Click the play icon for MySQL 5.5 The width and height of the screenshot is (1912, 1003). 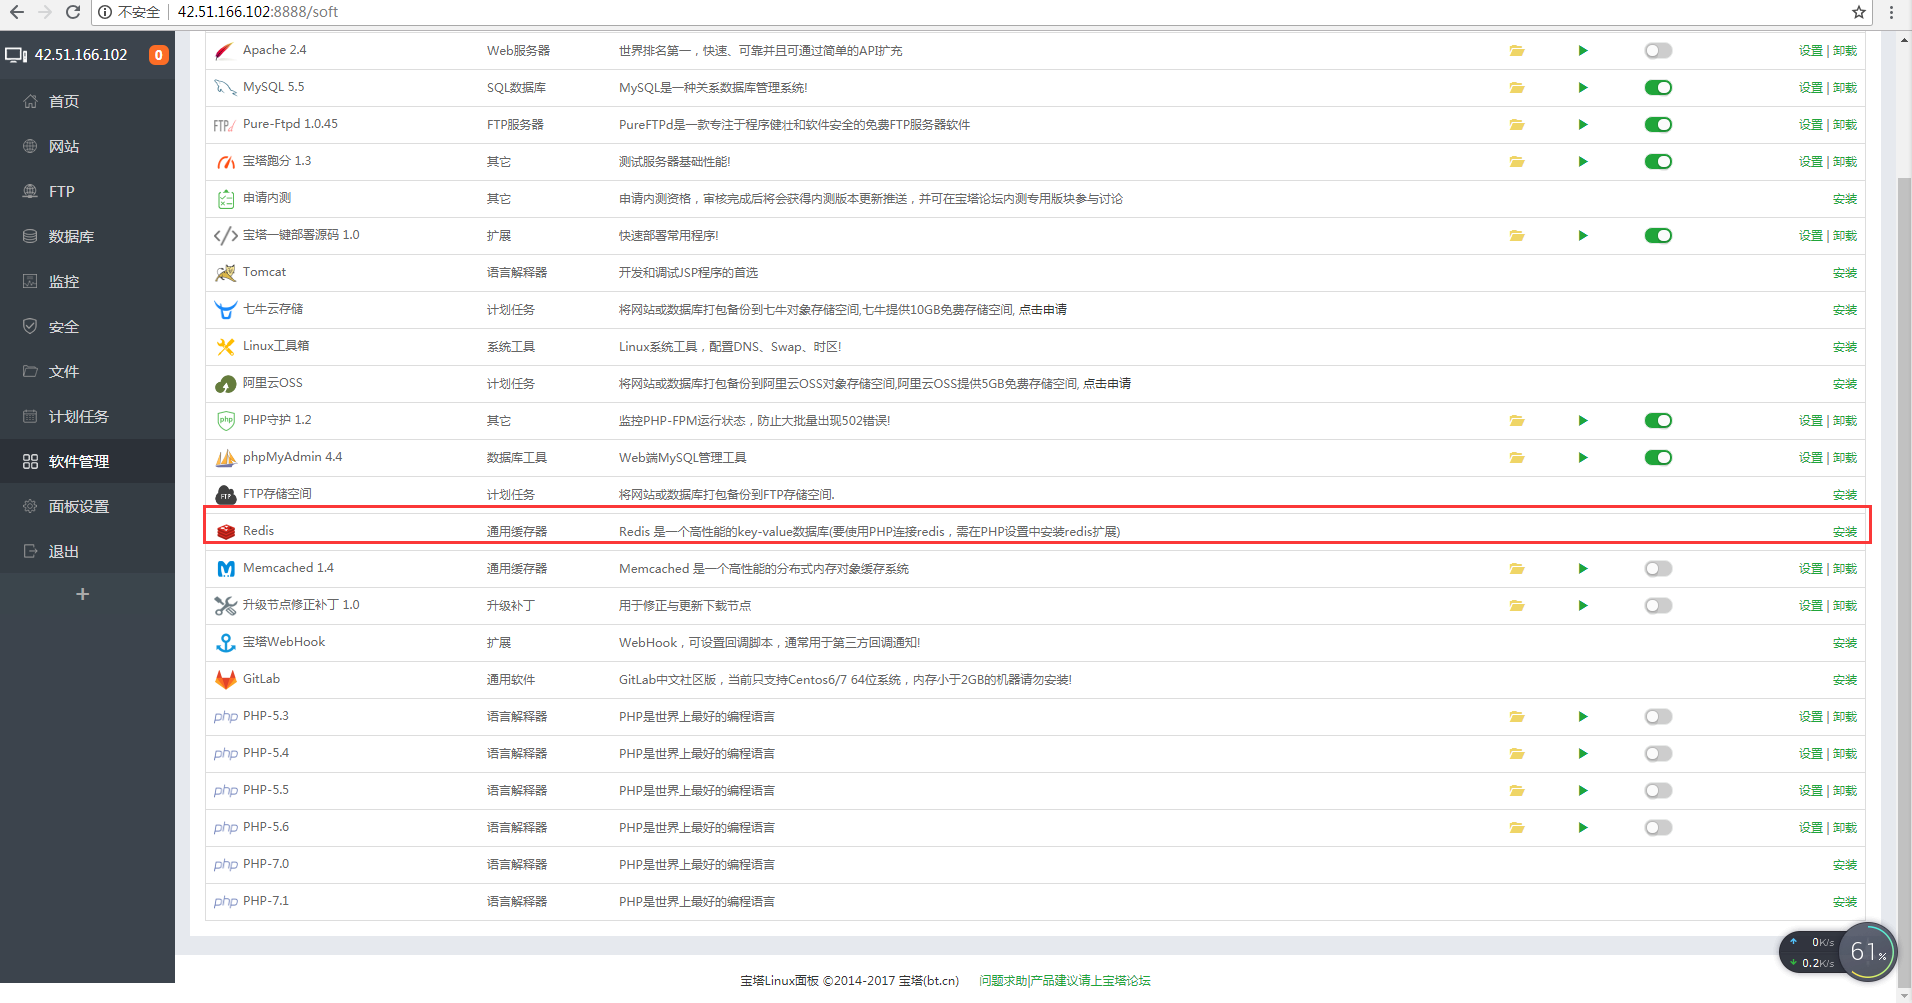(x=1583, y=88)
